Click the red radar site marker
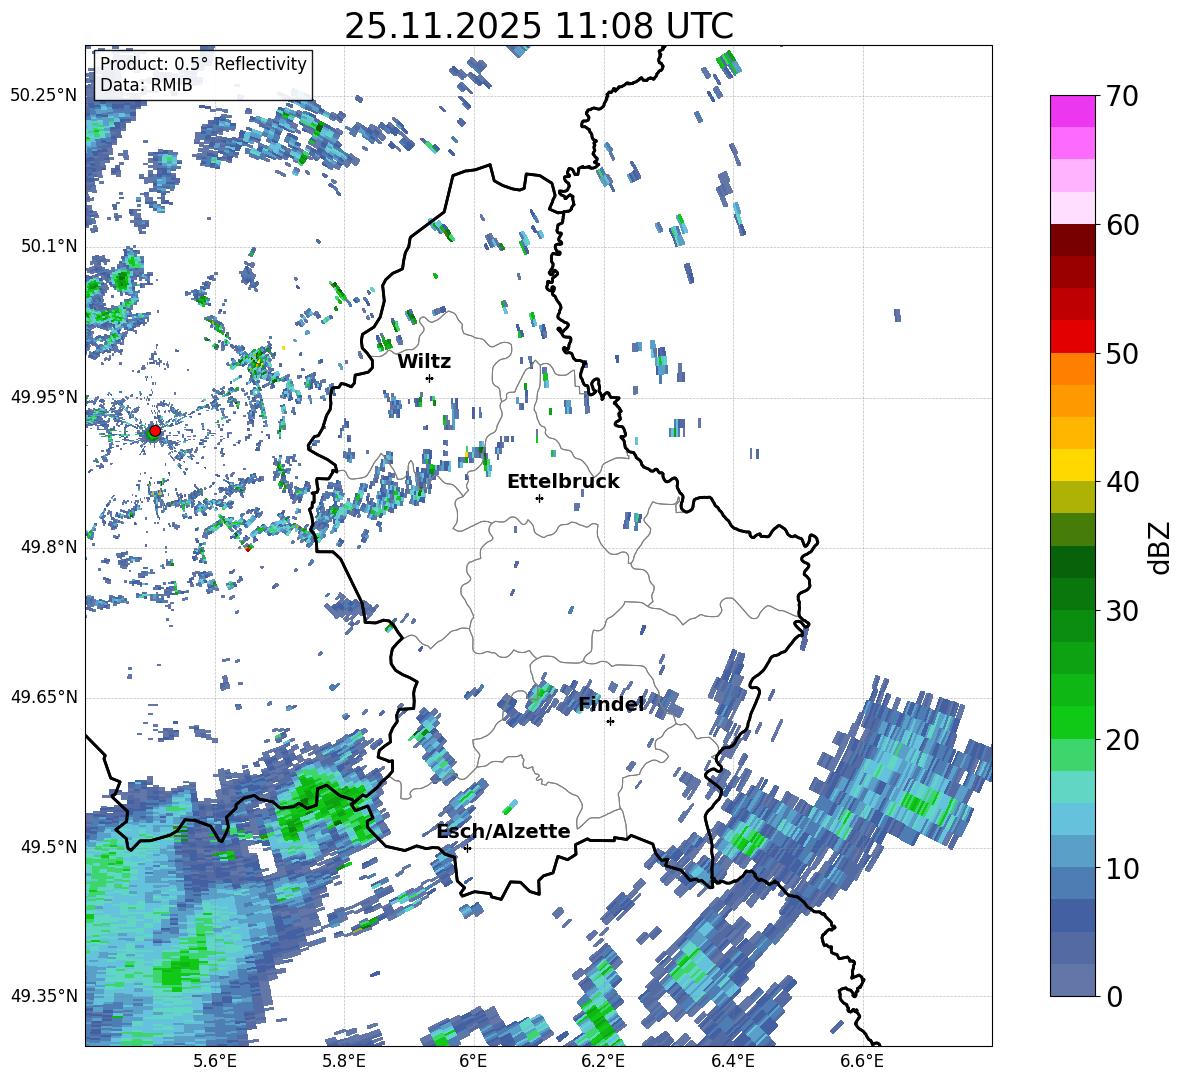 click(155, 430)
